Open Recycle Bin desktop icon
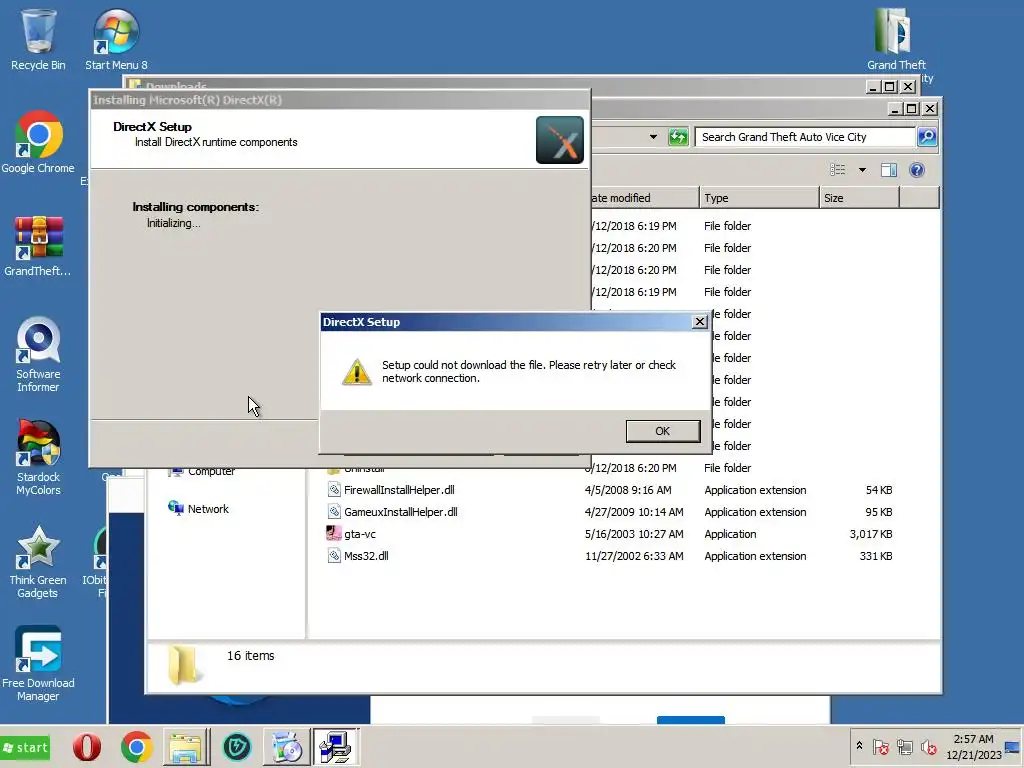This screenshot has width=1024, height=768. click(38, 39)
